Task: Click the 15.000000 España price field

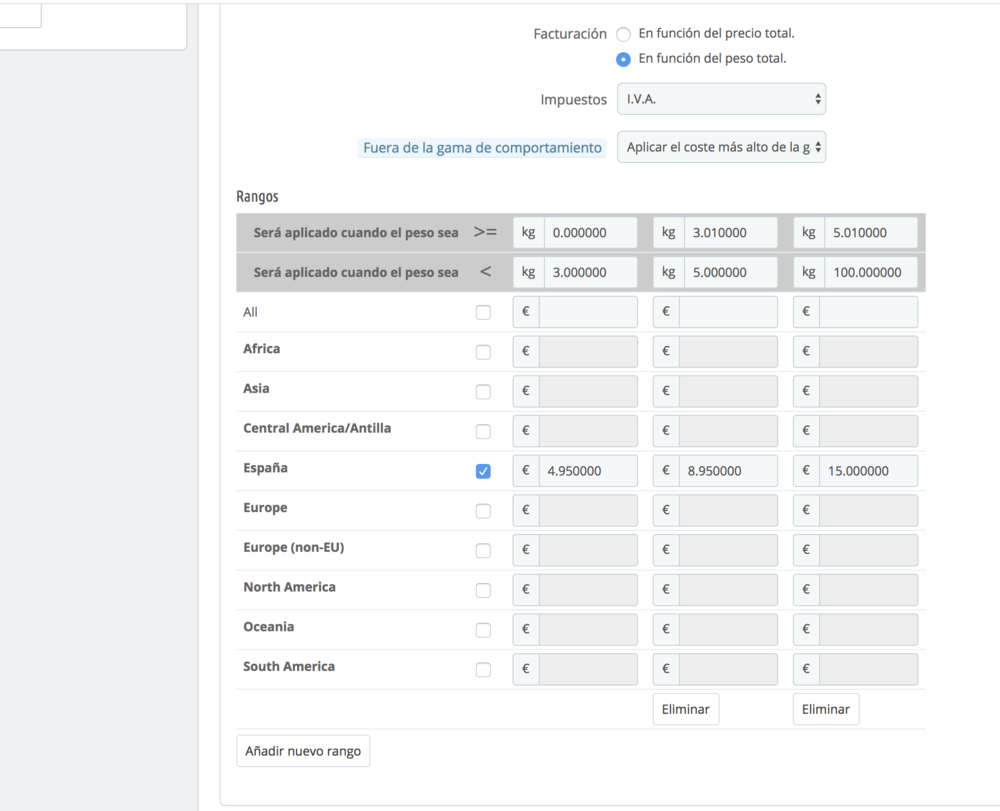Action: pyautogui.click(x=867, y=471)
